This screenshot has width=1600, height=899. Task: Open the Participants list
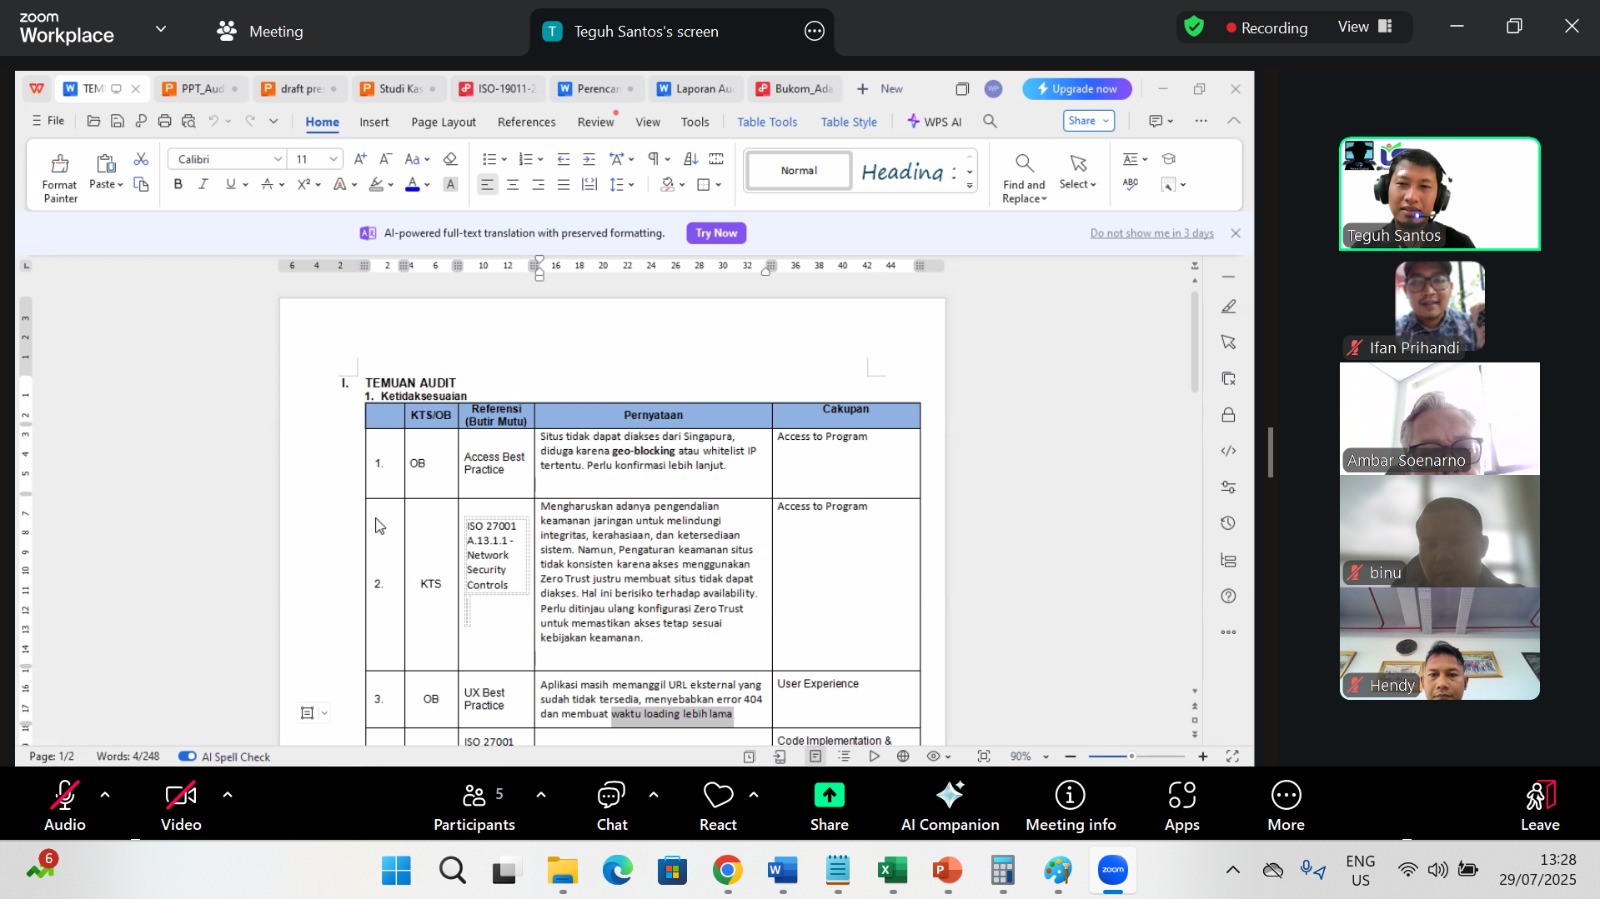click(474, 805)
